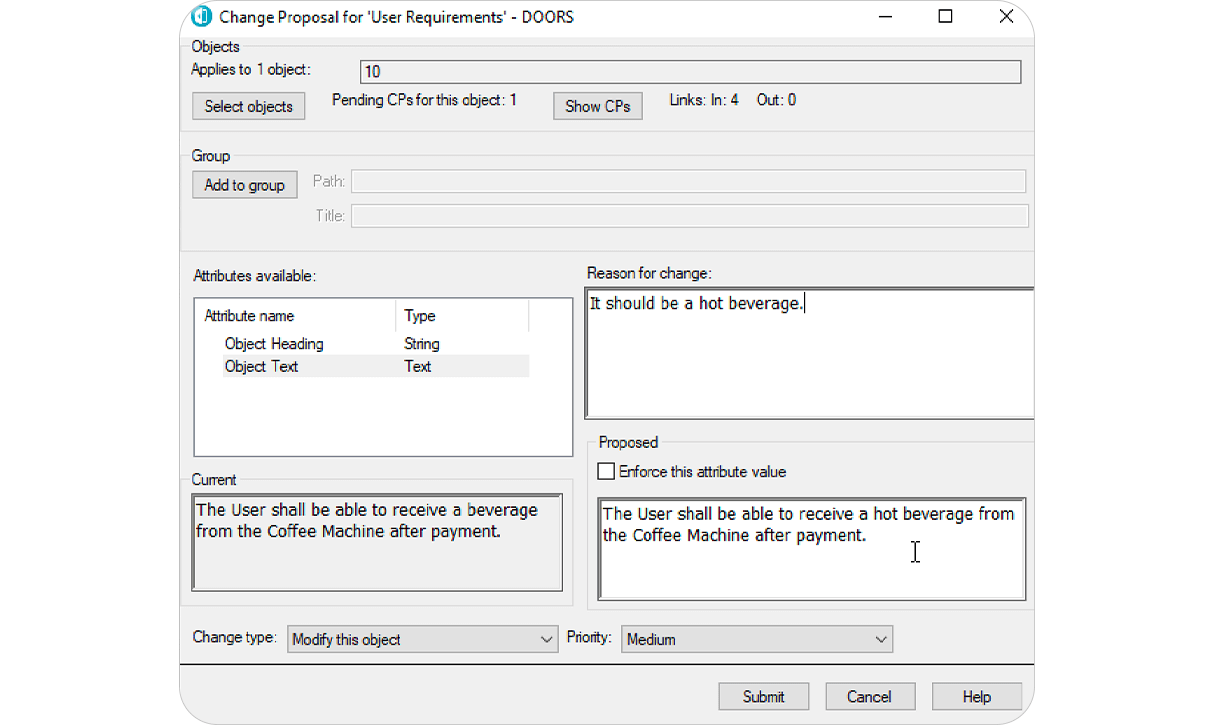Enable the Enforce this attribute value checkbox
The image size is (1214, 725).
605,470
